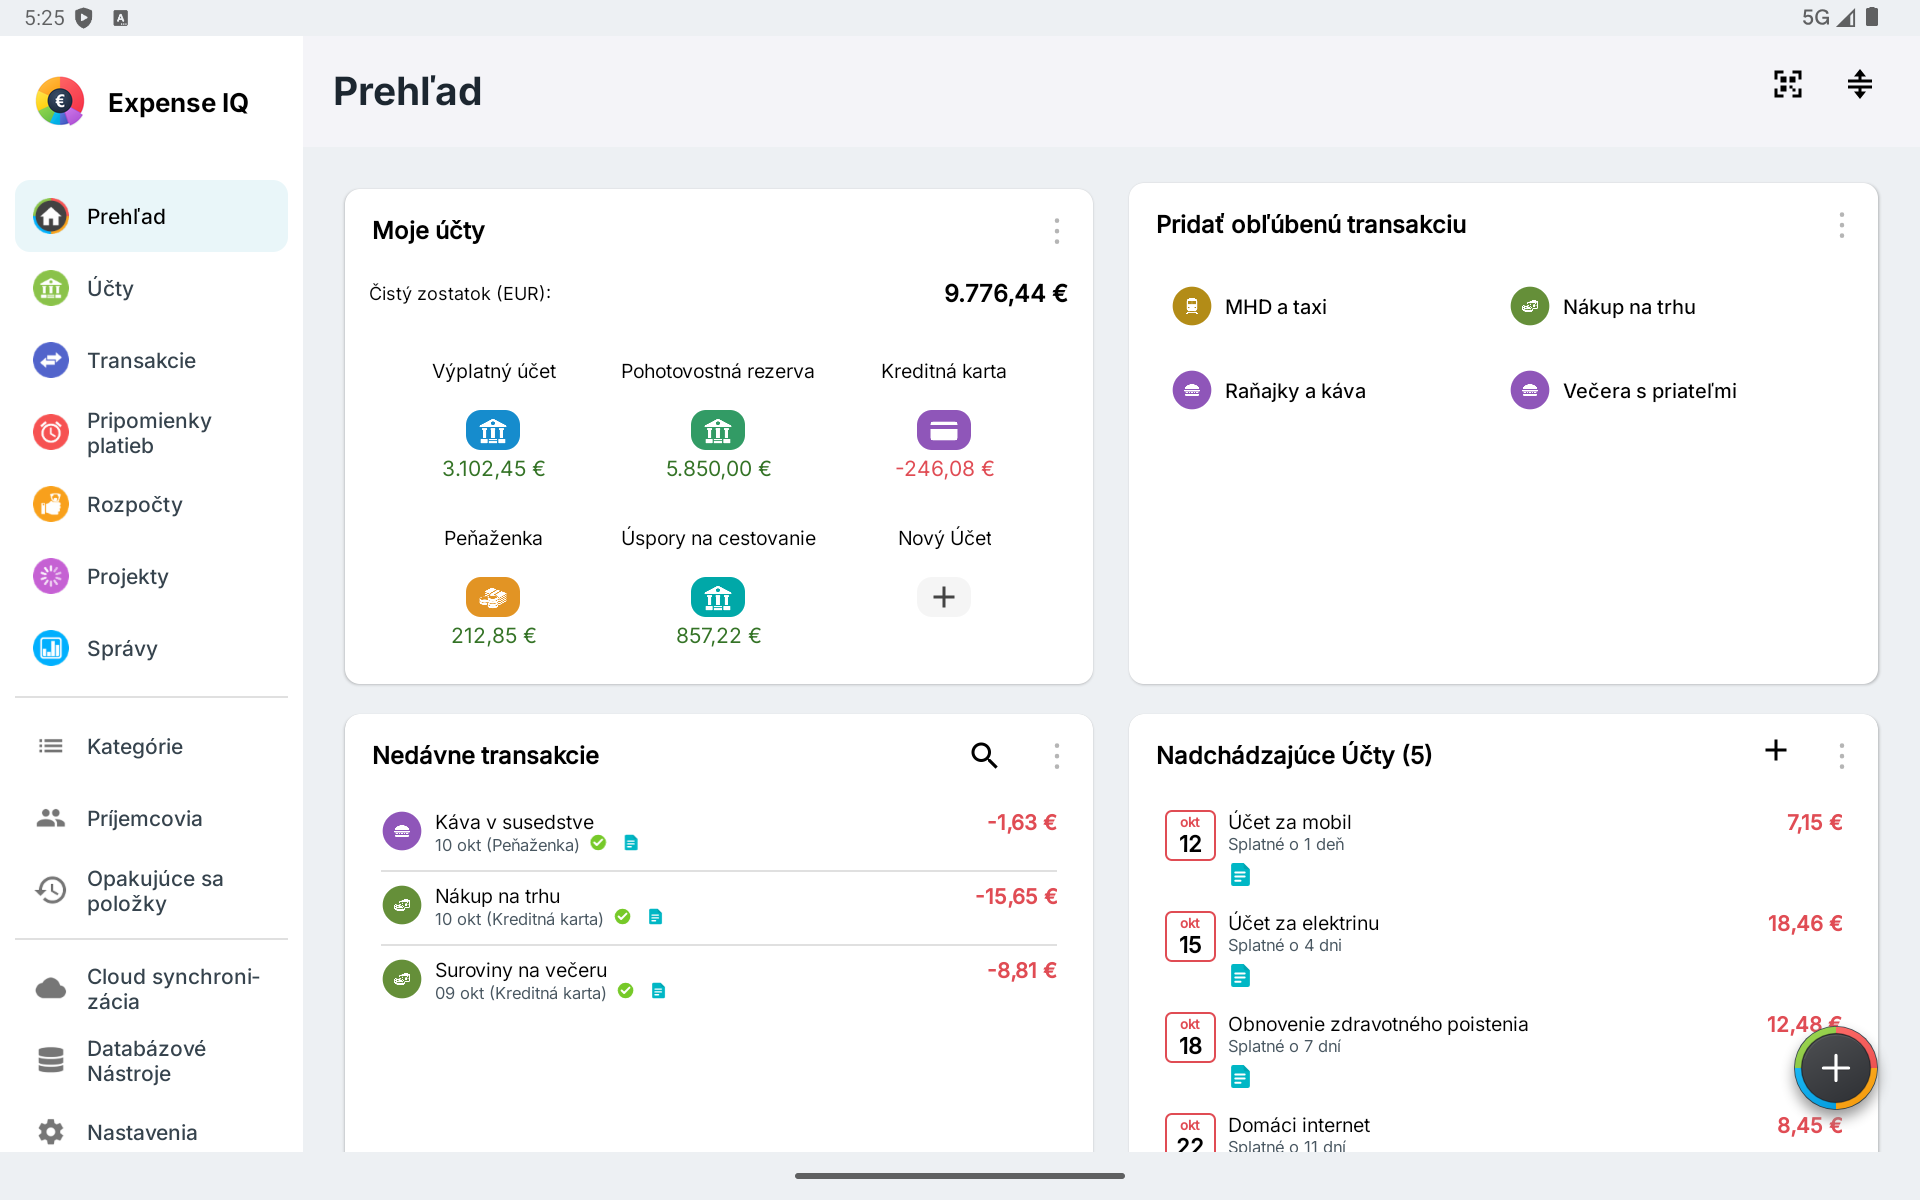
Task: Add a new account with Nový Účet plus
Action: [x=944, y=597]
